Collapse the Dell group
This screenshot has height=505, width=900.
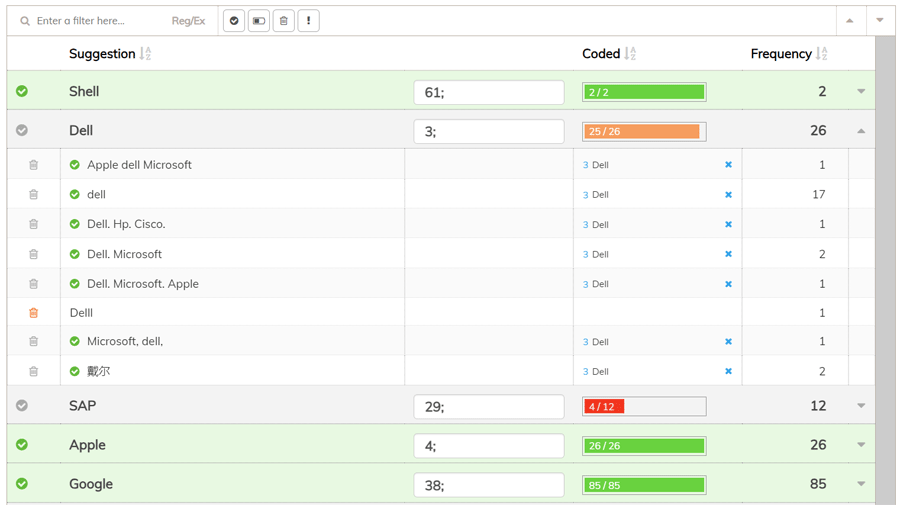pyautogui.click(x=861, y=131)
